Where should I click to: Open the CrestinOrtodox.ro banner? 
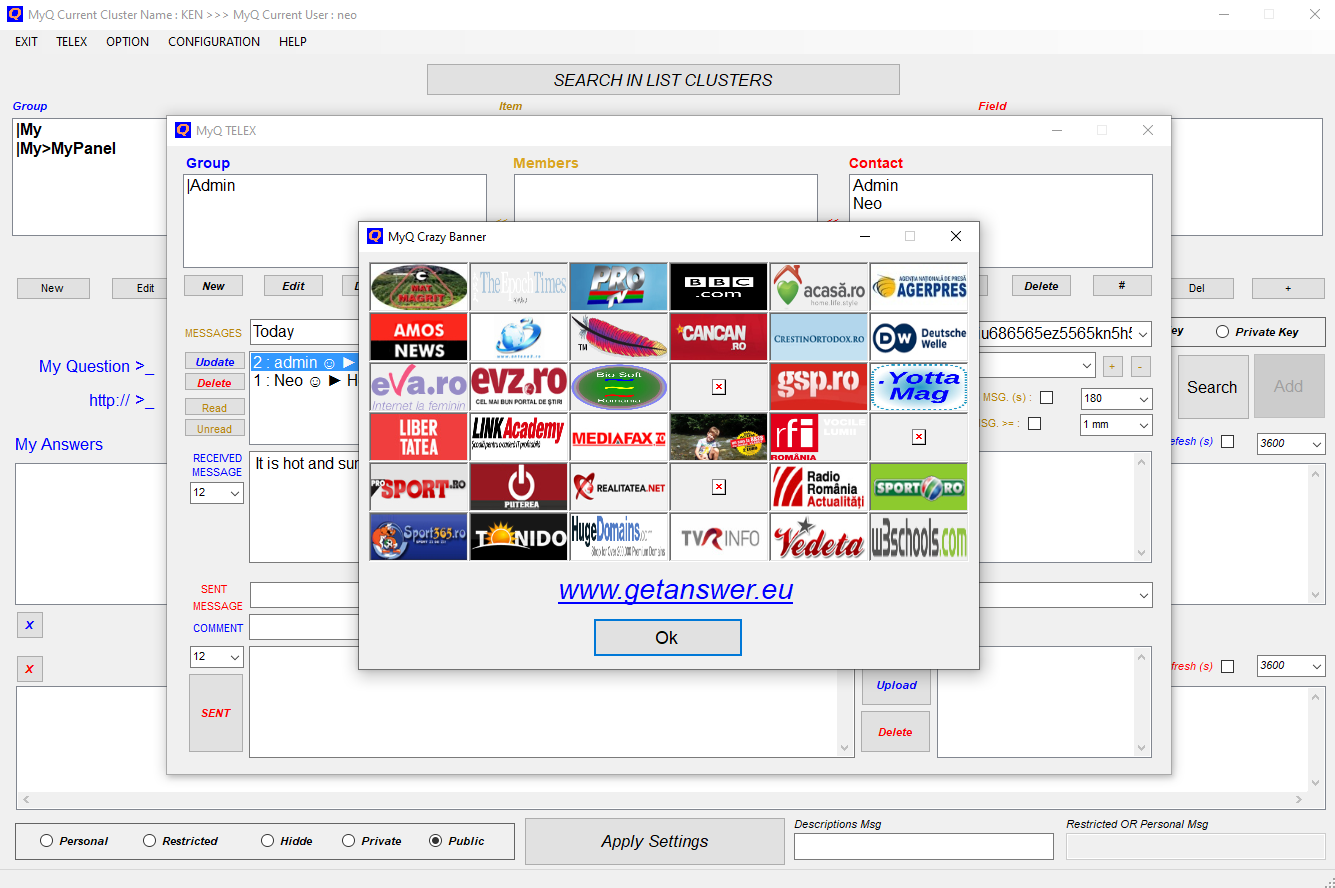click(x=819, y=337)
